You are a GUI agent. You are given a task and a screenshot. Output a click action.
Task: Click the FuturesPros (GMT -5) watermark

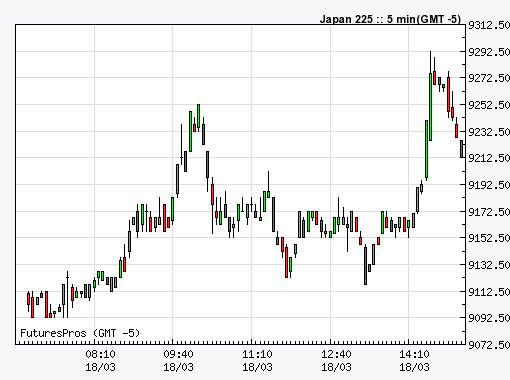tap(80, 333)
